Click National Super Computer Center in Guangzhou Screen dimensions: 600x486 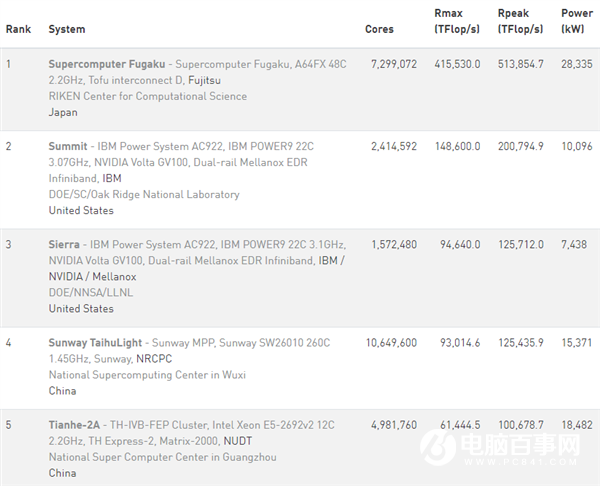(x=162, y=457)
